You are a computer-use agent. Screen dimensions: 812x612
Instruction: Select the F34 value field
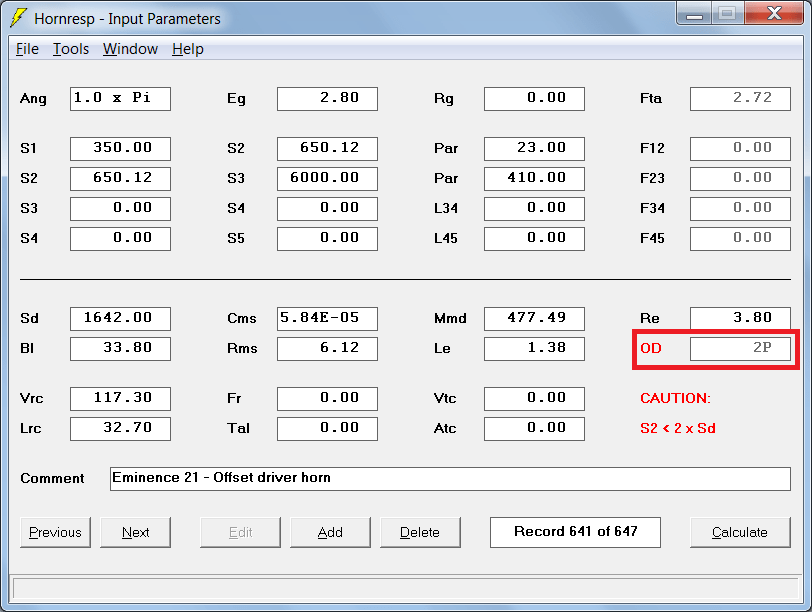740,209
